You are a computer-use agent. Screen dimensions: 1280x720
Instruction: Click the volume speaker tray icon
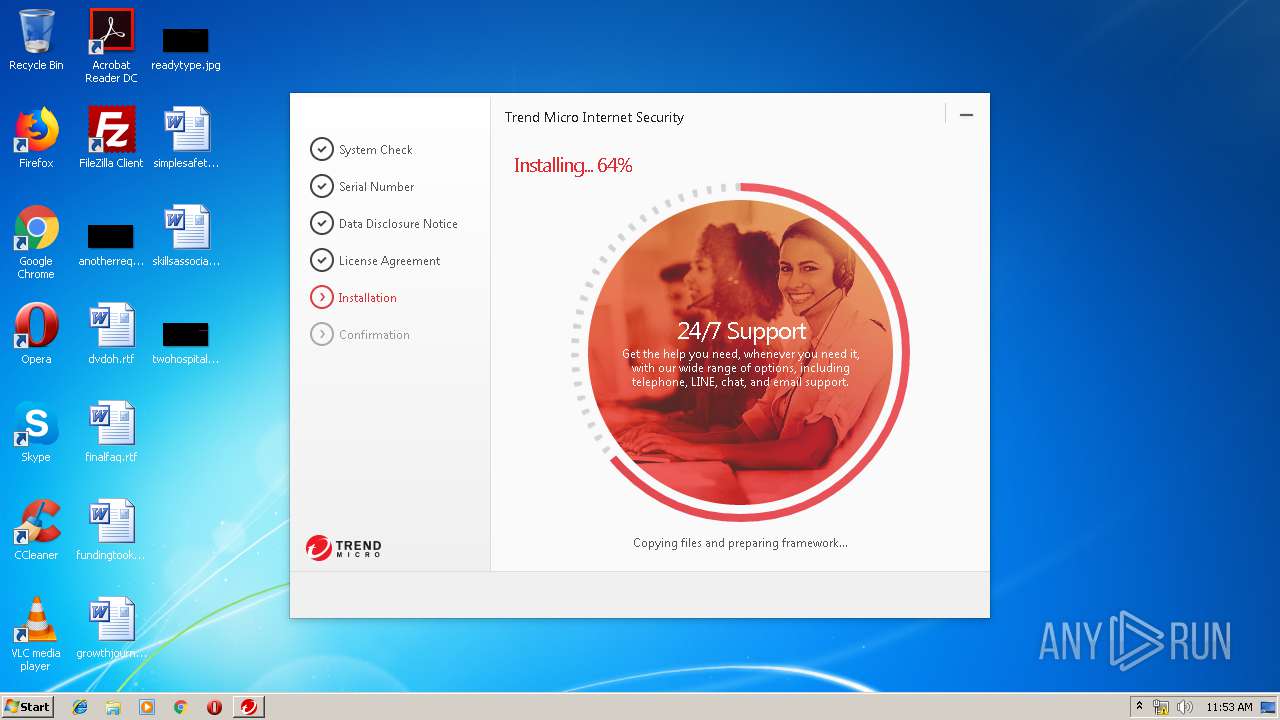[x=1184, y=707]
